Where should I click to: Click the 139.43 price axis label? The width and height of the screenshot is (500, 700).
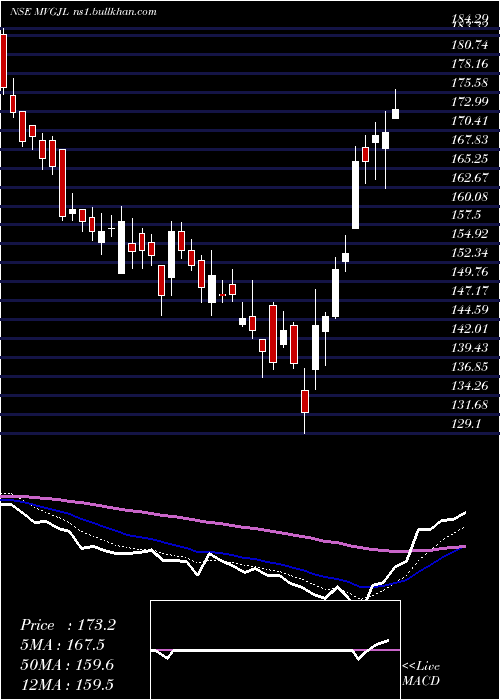(x=470, y=348)
